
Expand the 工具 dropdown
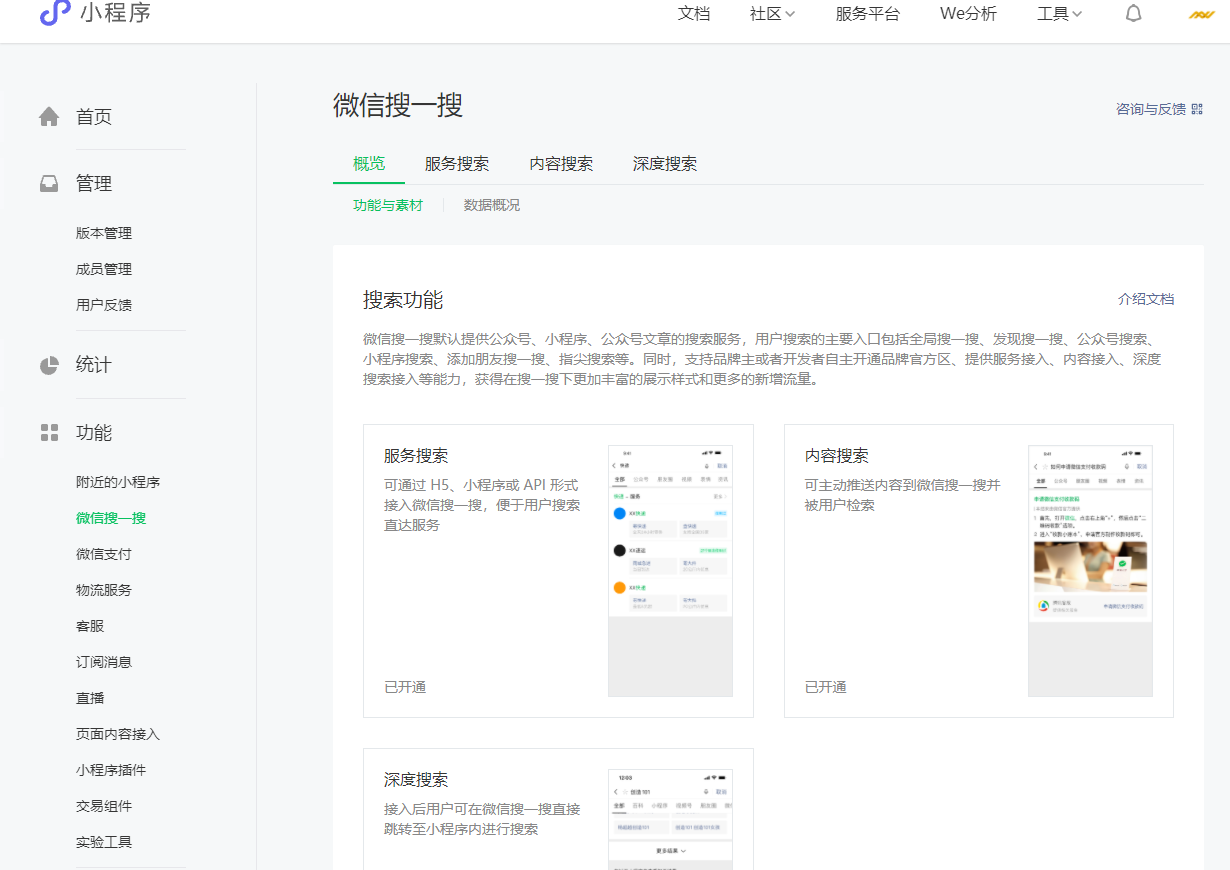coord(1060,14)
